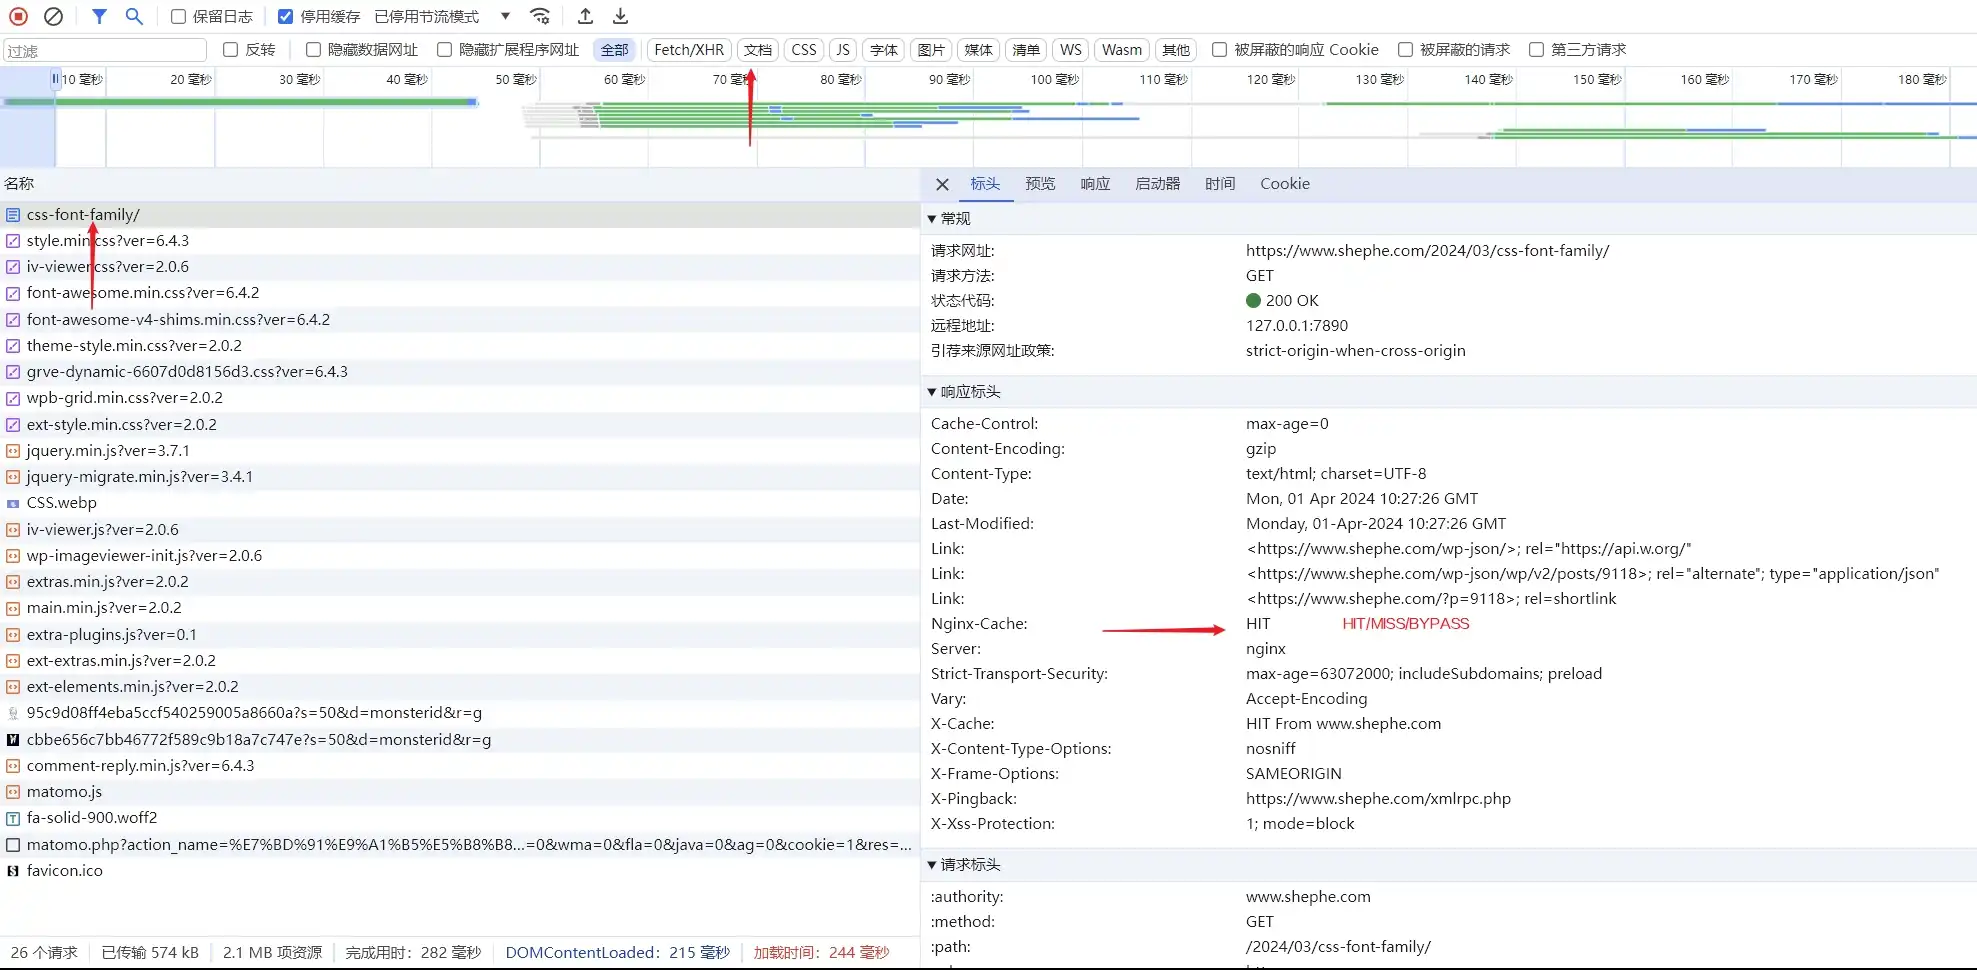This screenshot has width=1977, height=970.
Task: Open the Cookie tab
Action: (x=1284, y=184)
